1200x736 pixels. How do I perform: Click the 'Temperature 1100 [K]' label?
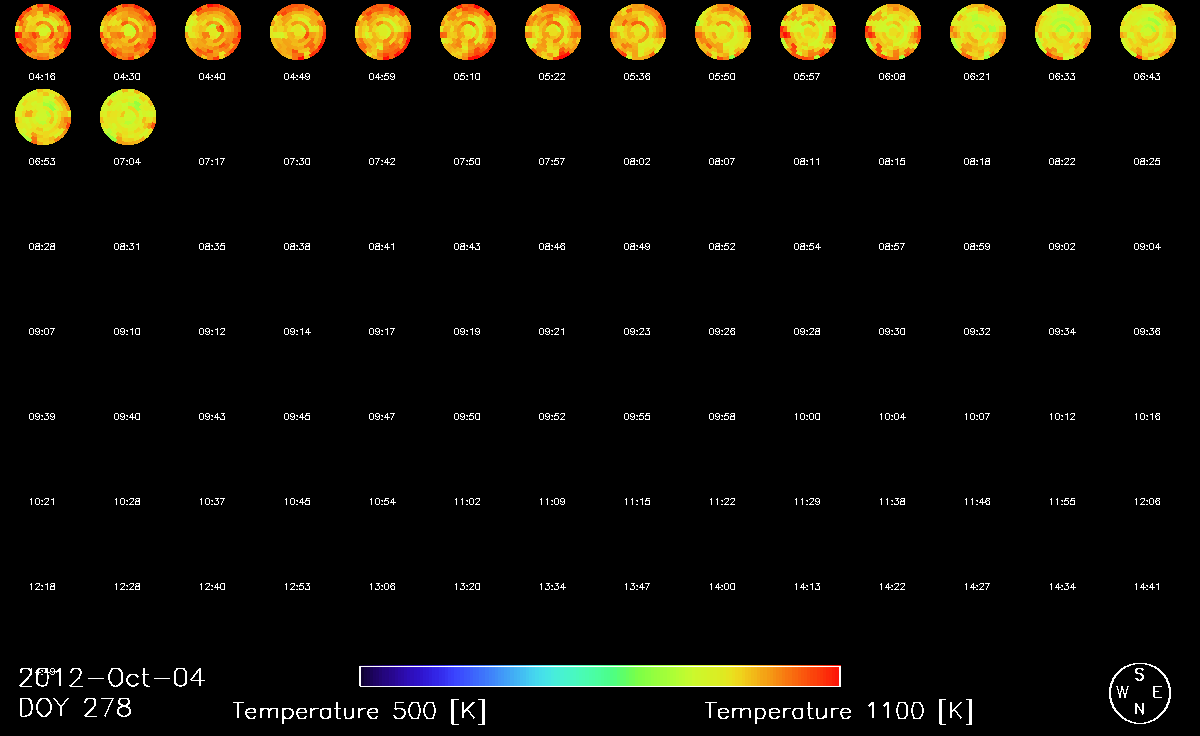(839, 711)
